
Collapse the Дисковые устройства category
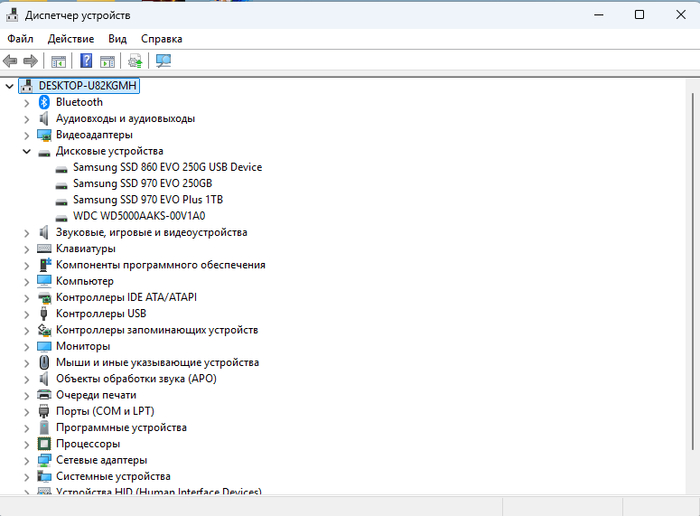click(x=27, y=151)
